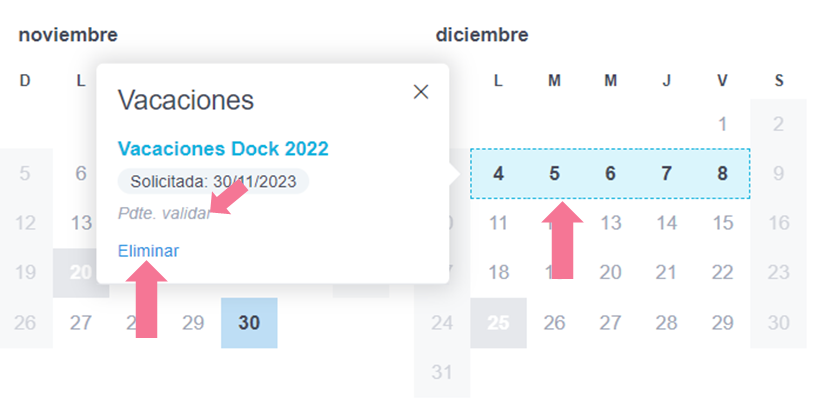Select December 14 date
Image resolution: width=834 pixels, height=411 pixels.
tap(666, 223)
